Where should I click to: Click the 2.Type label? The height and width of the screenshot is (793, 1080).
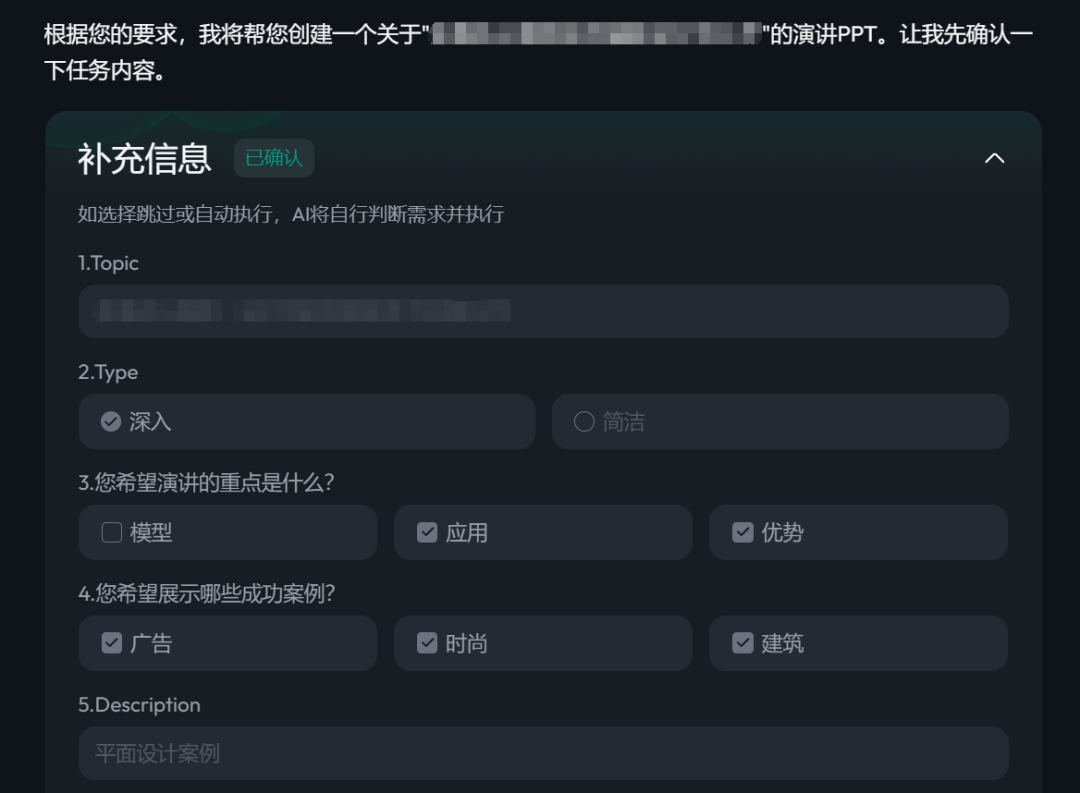pyautogui.click(x=108, y=372)
